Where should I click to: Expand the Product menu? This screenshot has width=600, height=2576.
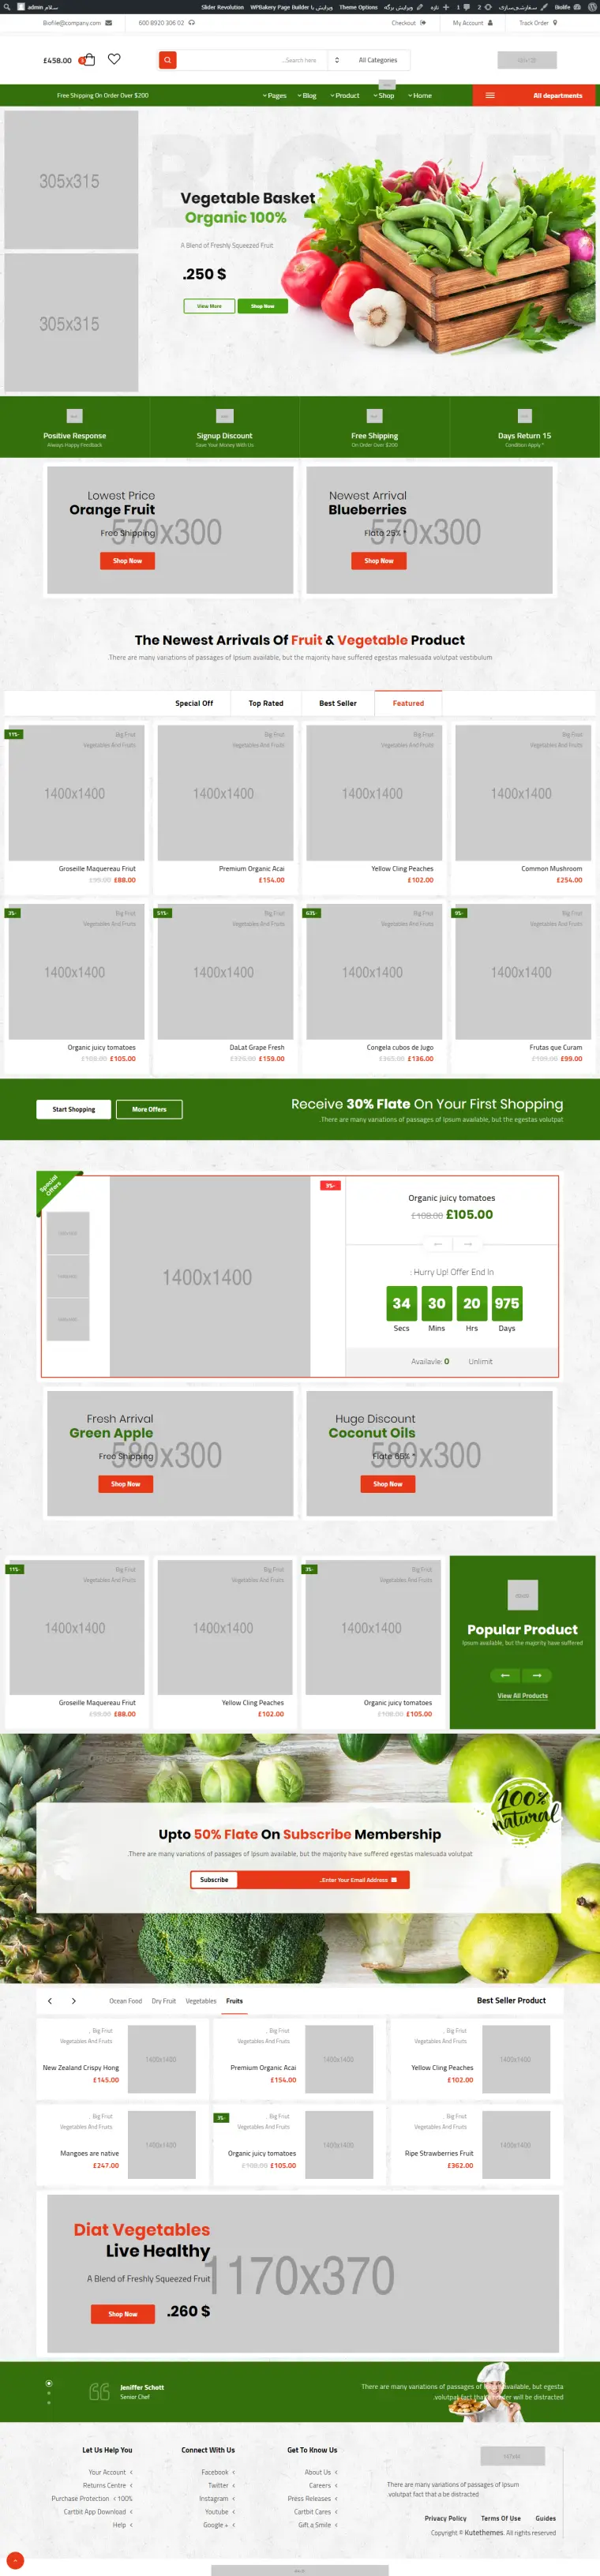pos(345,96)
